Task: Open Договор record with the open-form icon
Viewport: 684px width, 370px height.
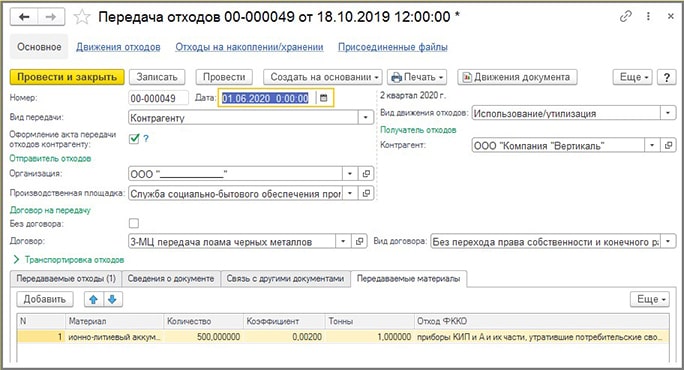Action: (x=359, y=241)
